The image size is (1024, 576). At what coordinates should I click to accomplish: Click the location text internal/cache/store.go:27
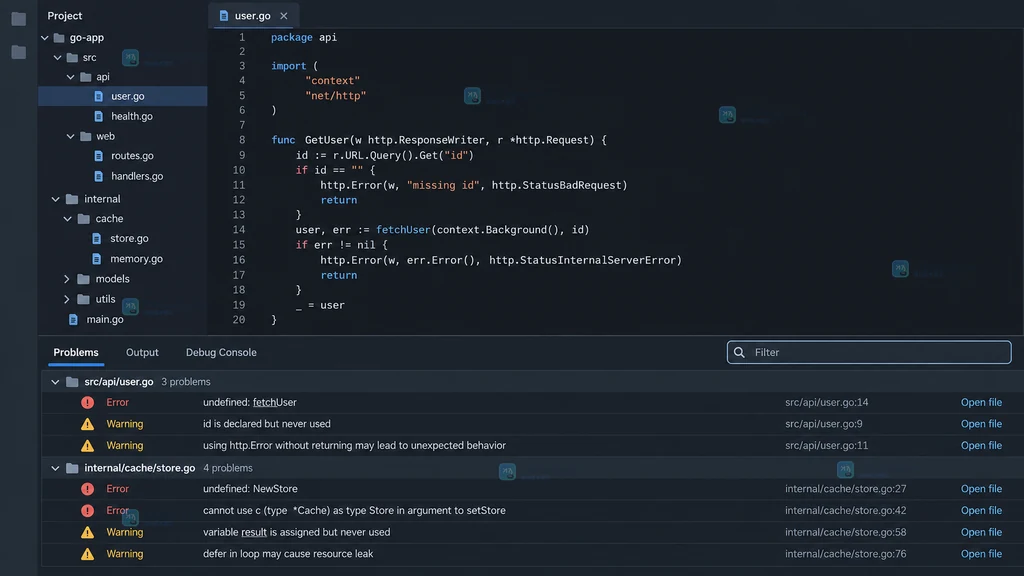(846, 488)
